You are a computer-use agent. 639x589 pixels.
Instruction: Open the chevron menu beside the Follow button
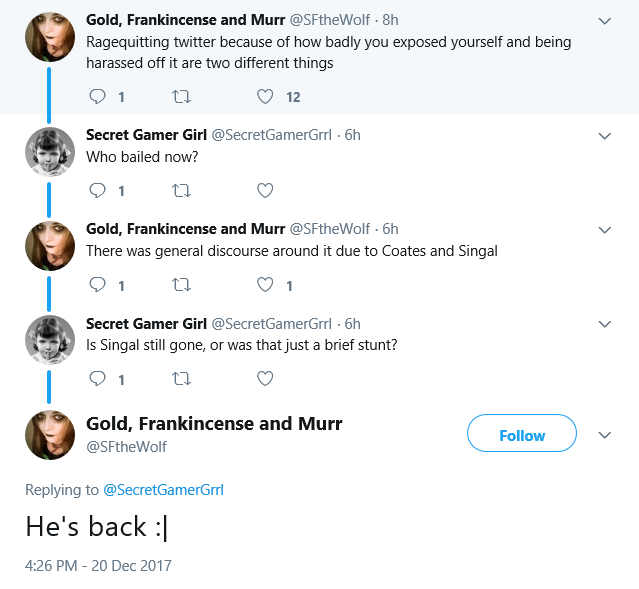605,435
